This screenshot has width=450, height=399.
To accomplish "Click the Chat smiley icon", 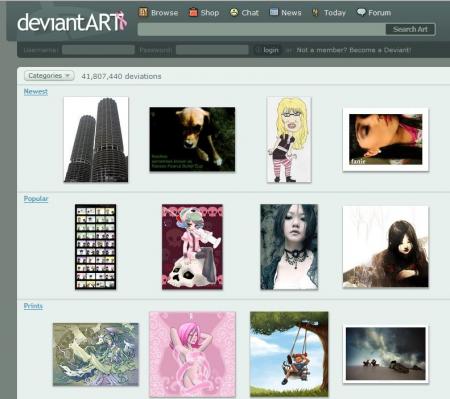I will 234,12.
